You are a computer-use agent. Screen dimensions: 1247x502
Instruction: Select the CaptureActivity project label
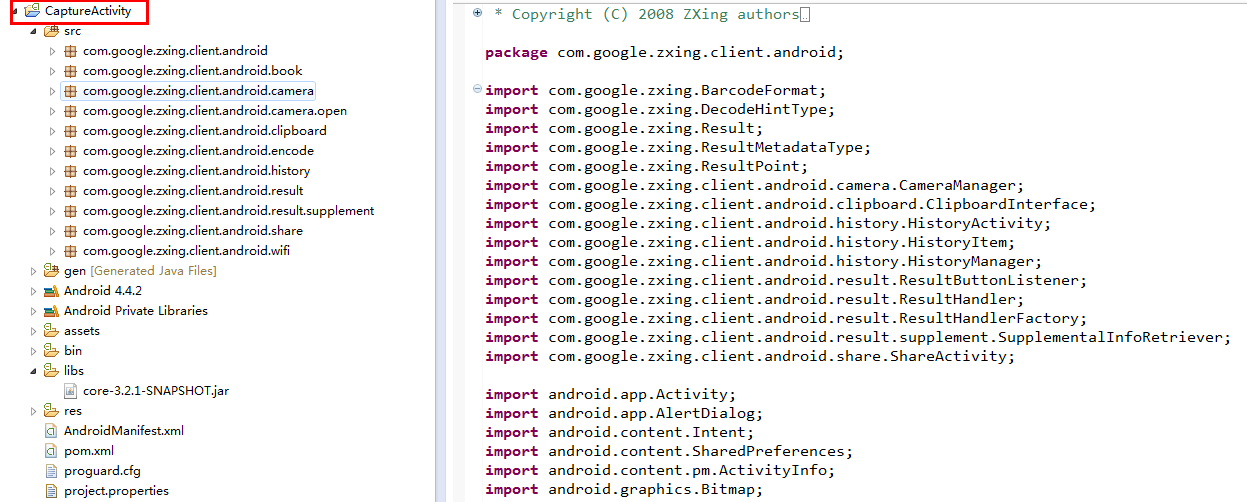pos(88,11)
